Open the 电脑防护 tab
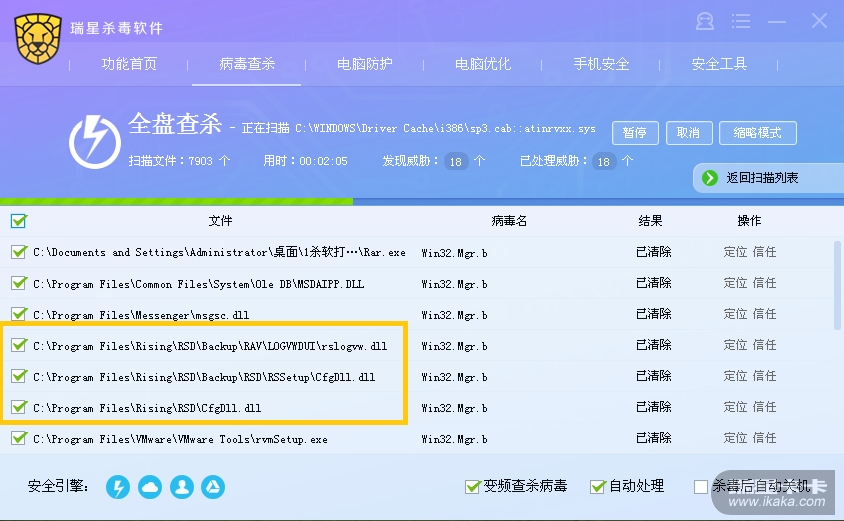Image resolution: width=844 pixels, height=521 pixels. click(x=365, y=64)
